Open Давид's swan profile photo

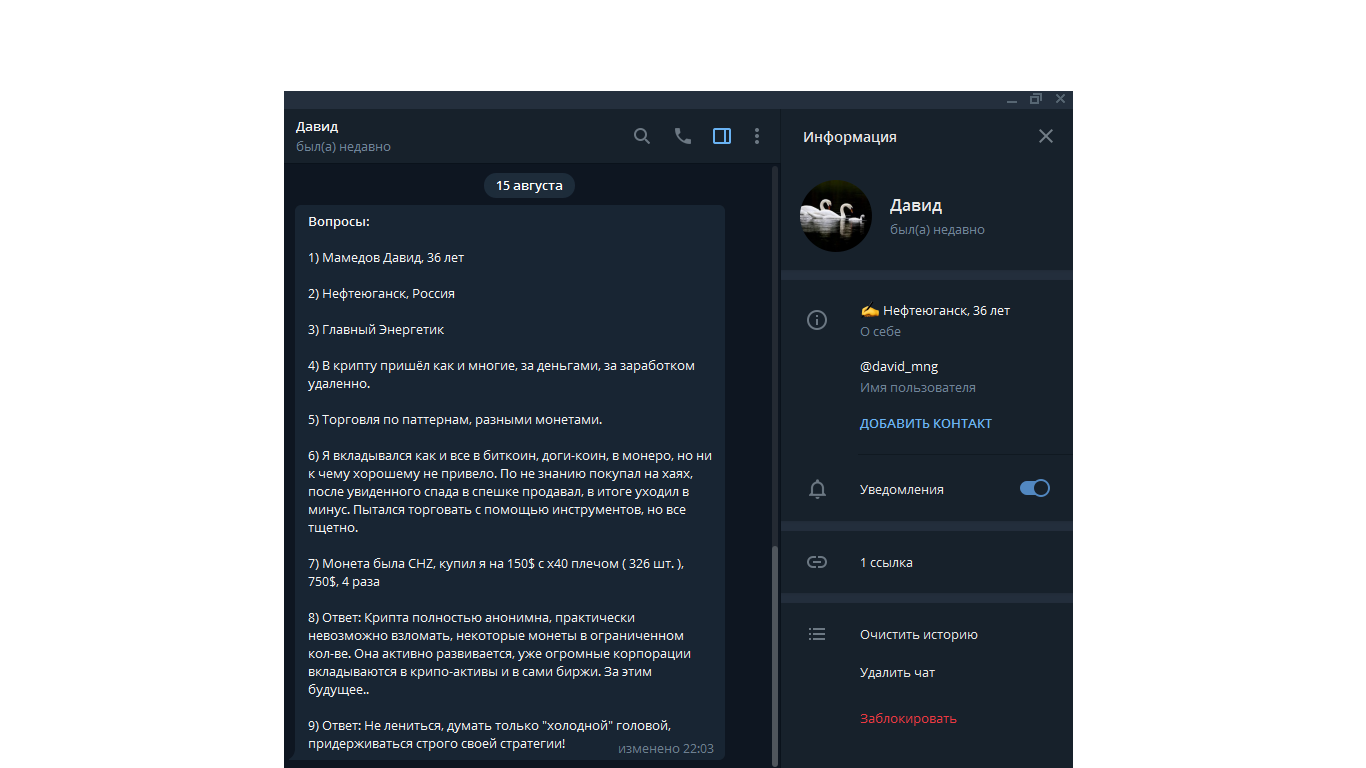coord(836,216)
